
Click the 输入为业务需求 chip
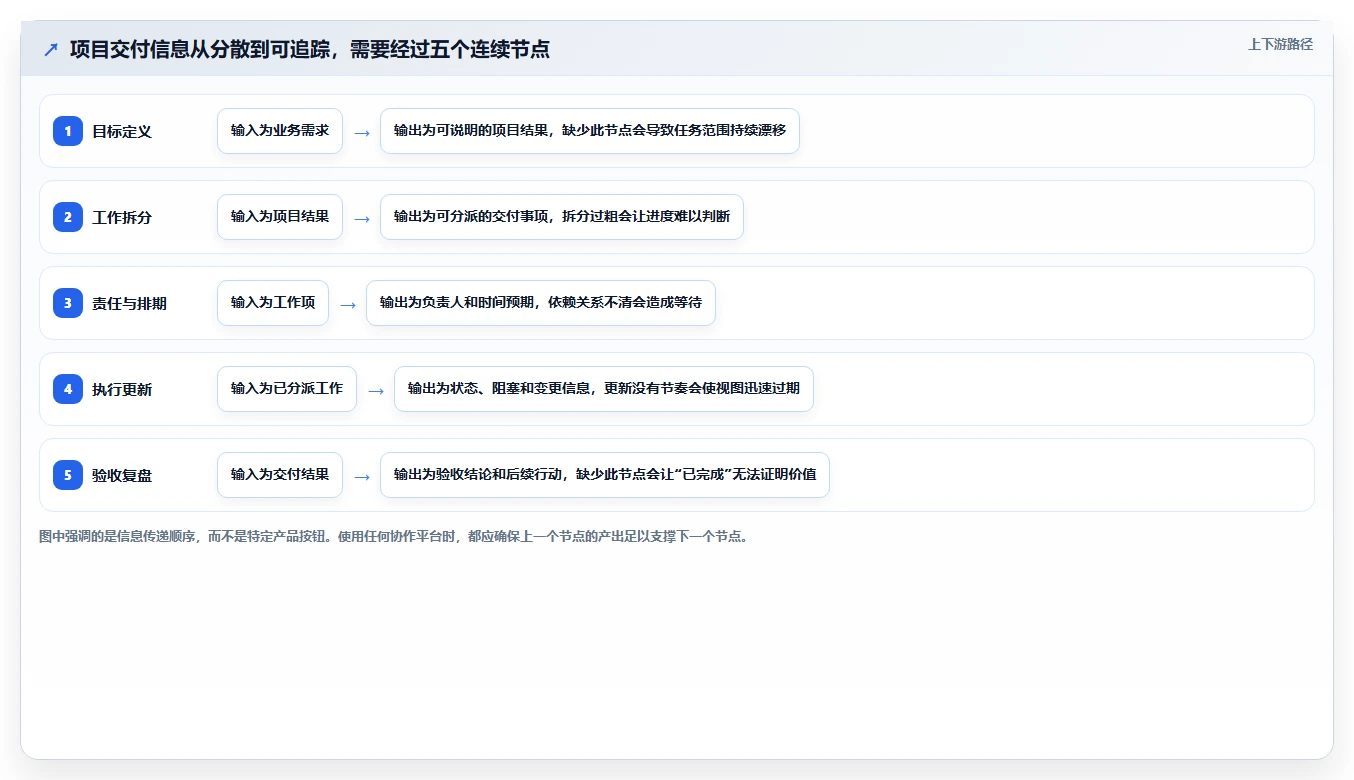coord(280,131)
